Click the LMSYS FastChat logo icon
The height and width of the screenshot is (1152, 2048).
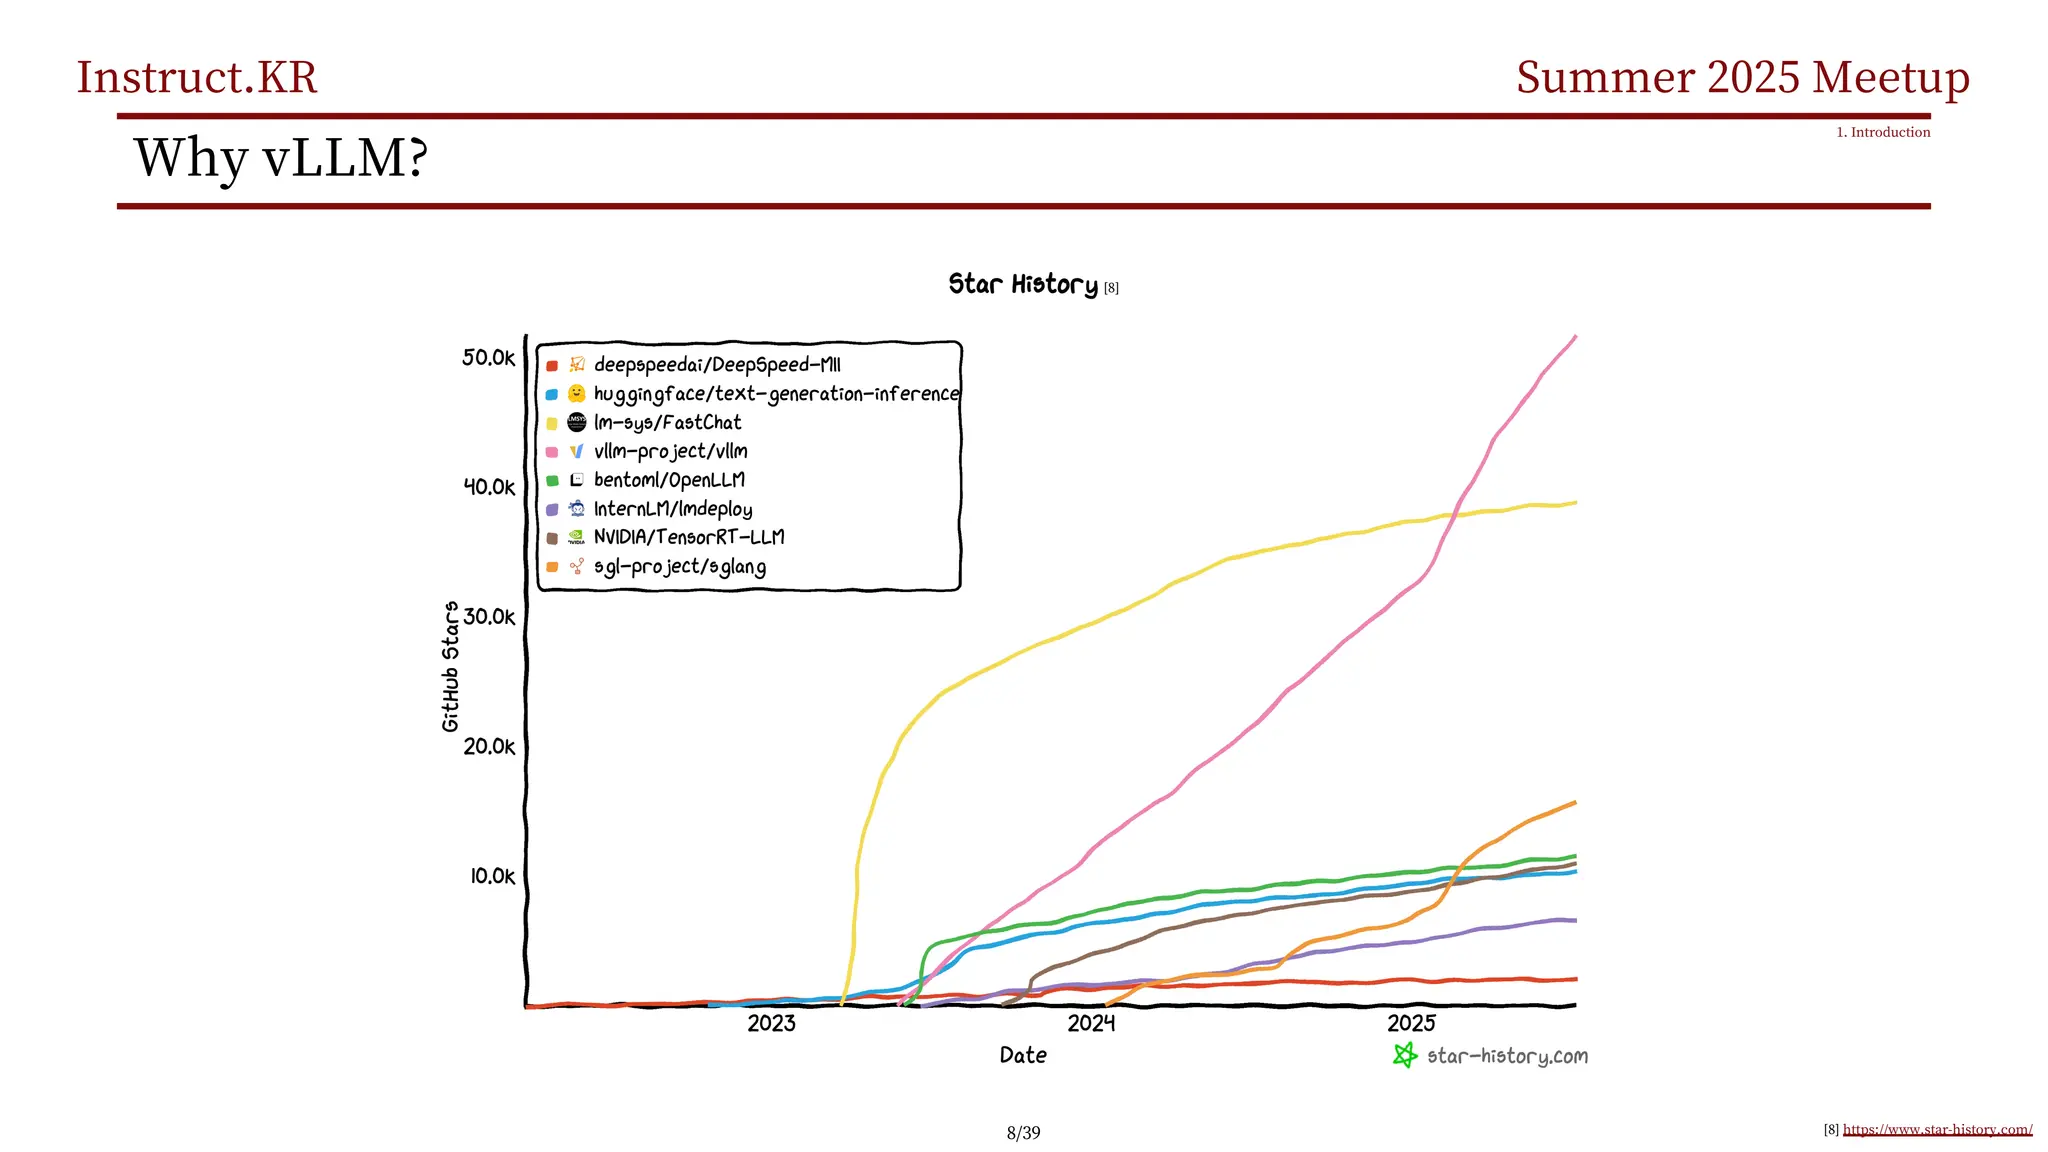coord(577,422)
